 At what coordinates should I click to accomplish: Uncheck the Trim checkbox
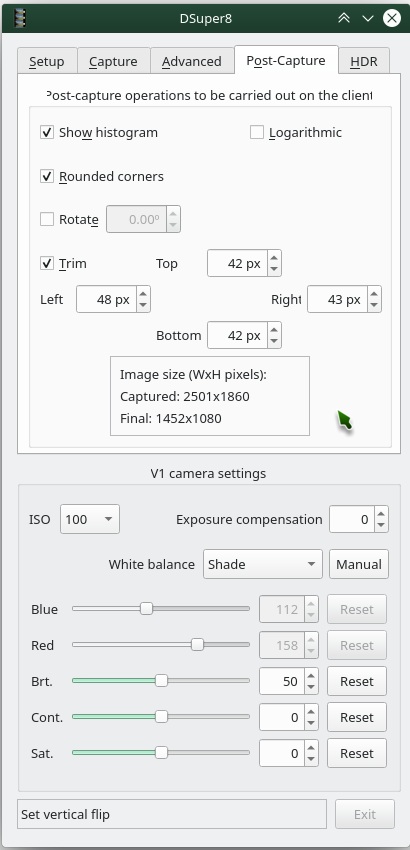coord(47,263)
